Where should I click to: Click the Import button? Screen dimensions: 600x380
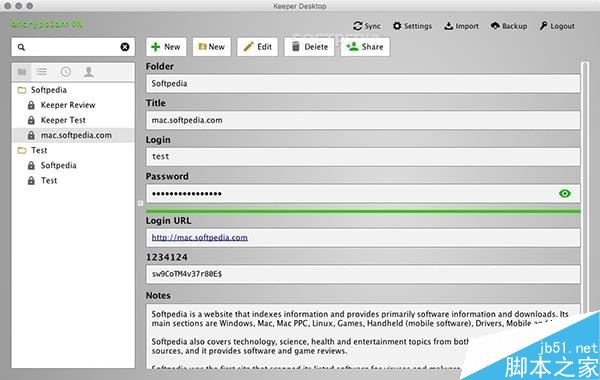tap(461, 26)
